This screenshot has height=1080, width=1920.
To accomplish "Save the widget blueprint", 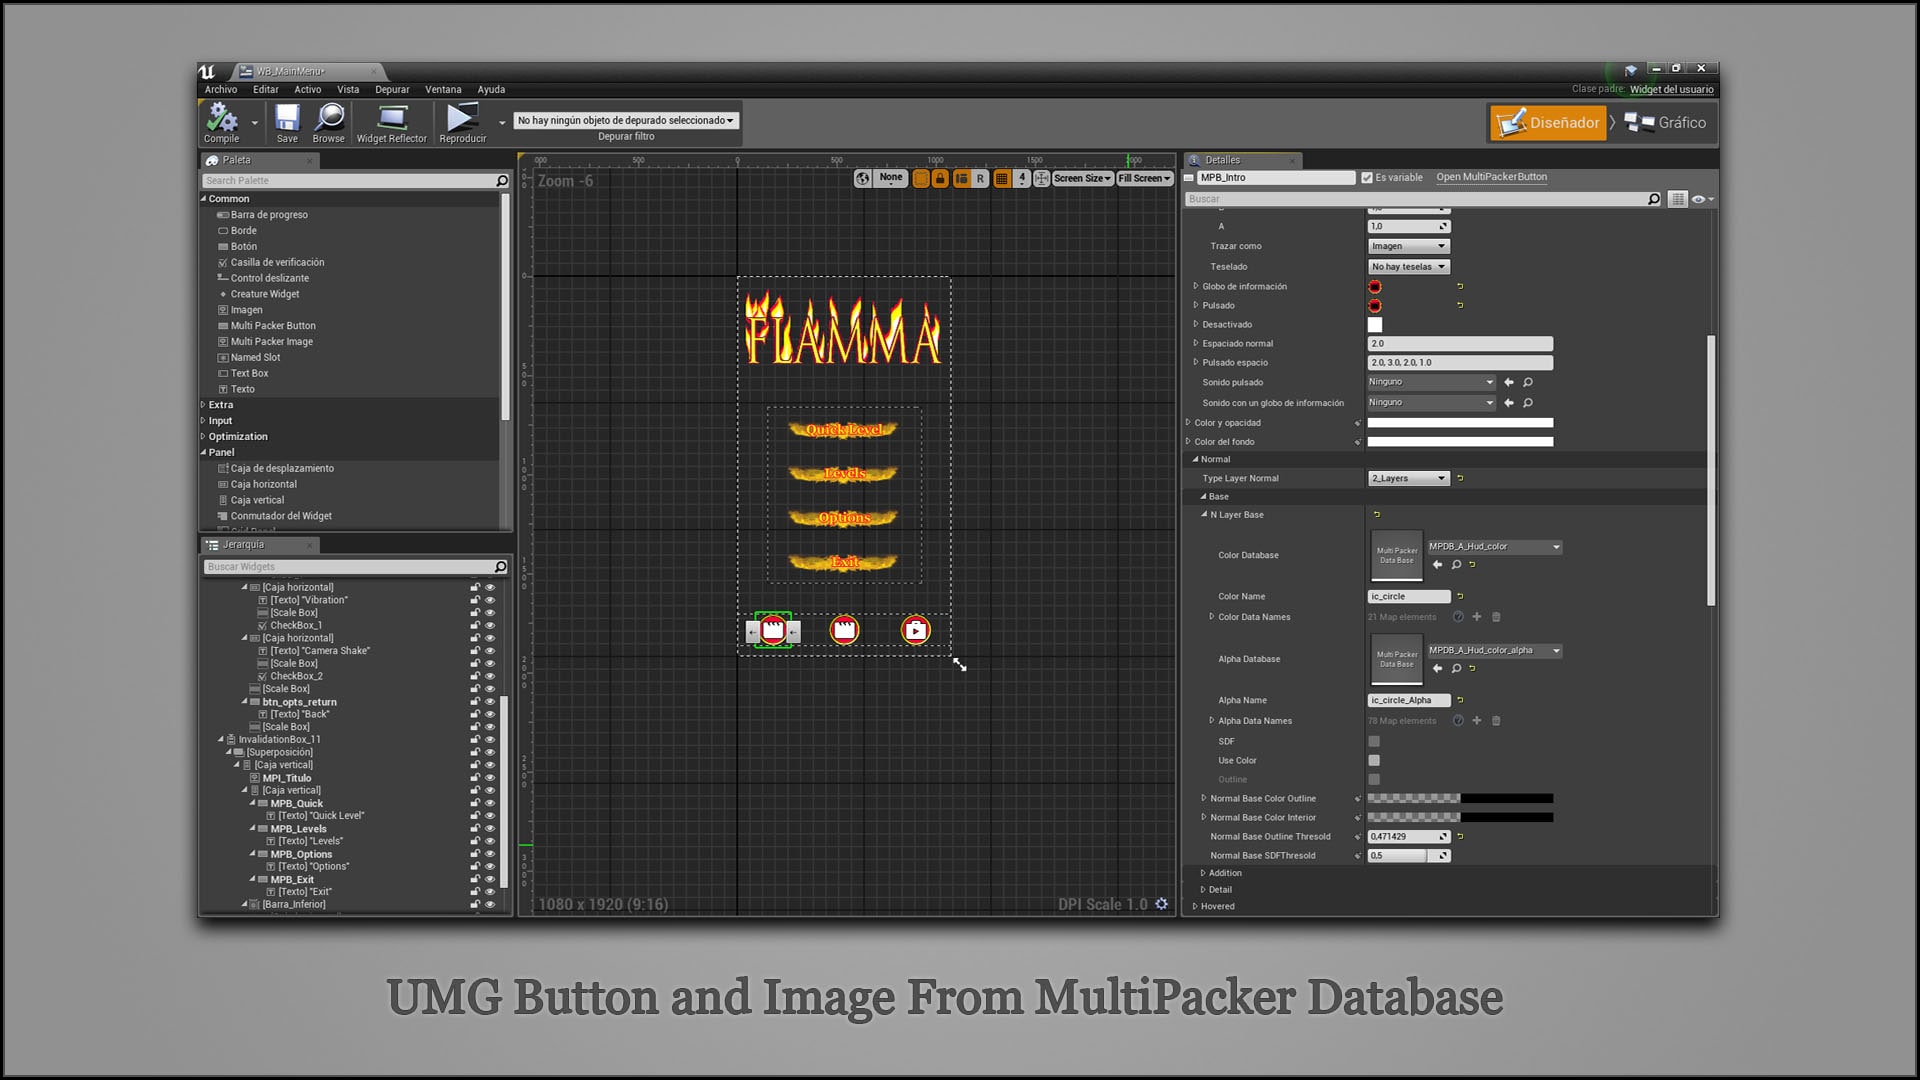I will point(287,120).
